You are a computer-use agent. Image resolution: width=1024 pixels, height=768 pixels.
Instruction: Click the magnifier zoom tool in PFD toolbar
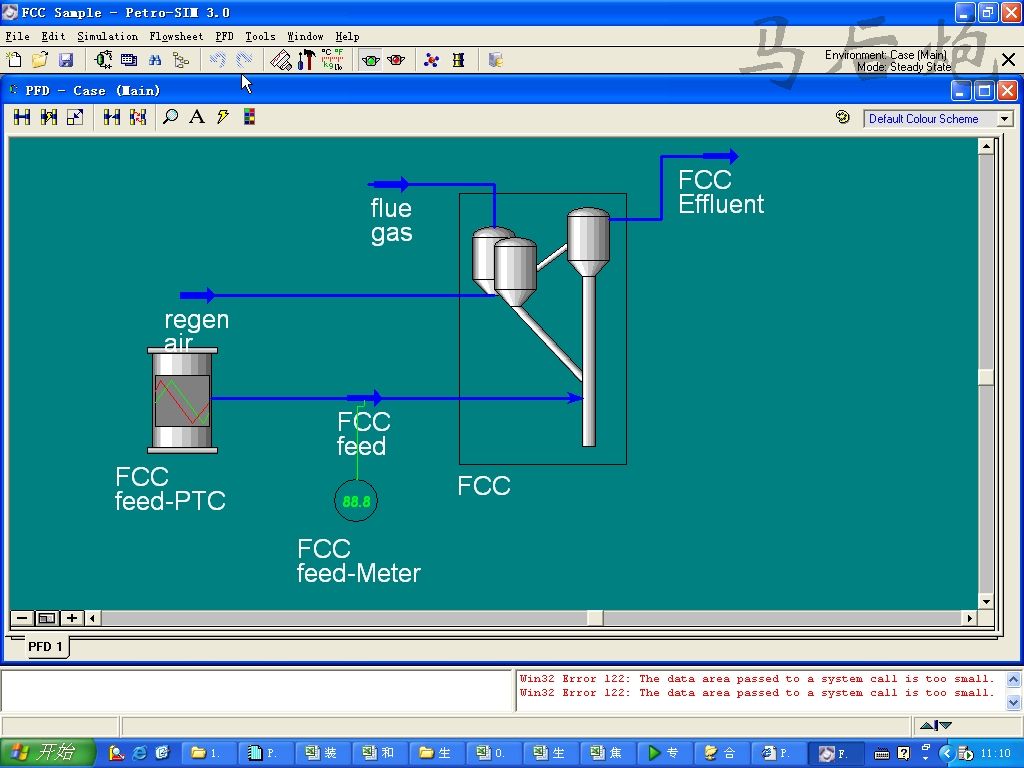[171, 117]
